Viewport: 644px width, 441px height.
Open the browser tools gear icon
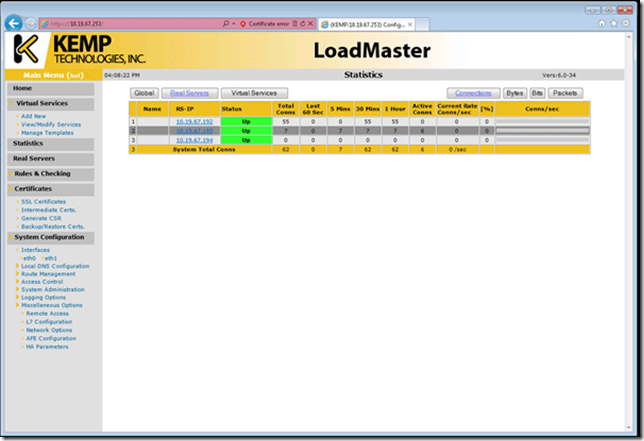(625, 22)
